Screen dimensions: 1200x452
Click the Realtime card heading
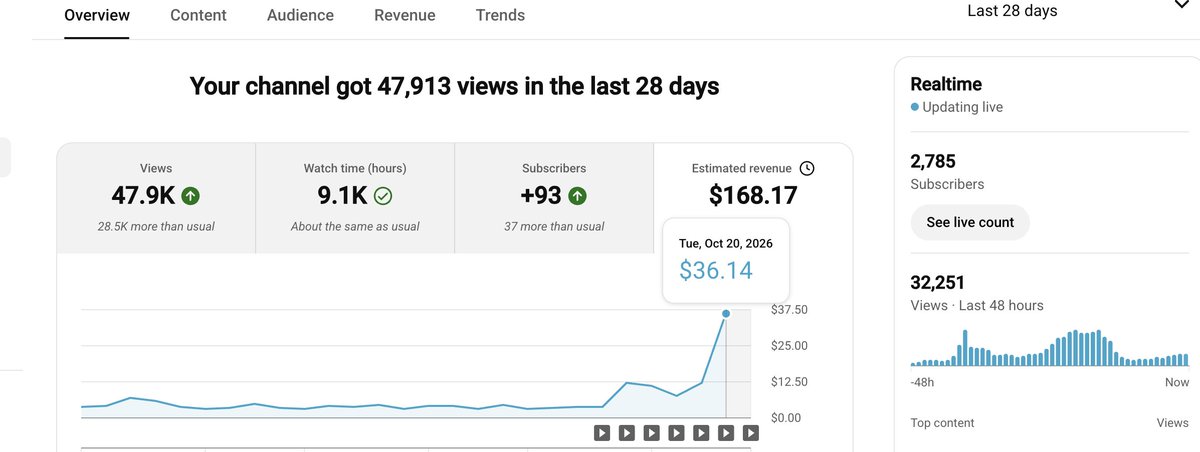946,84
